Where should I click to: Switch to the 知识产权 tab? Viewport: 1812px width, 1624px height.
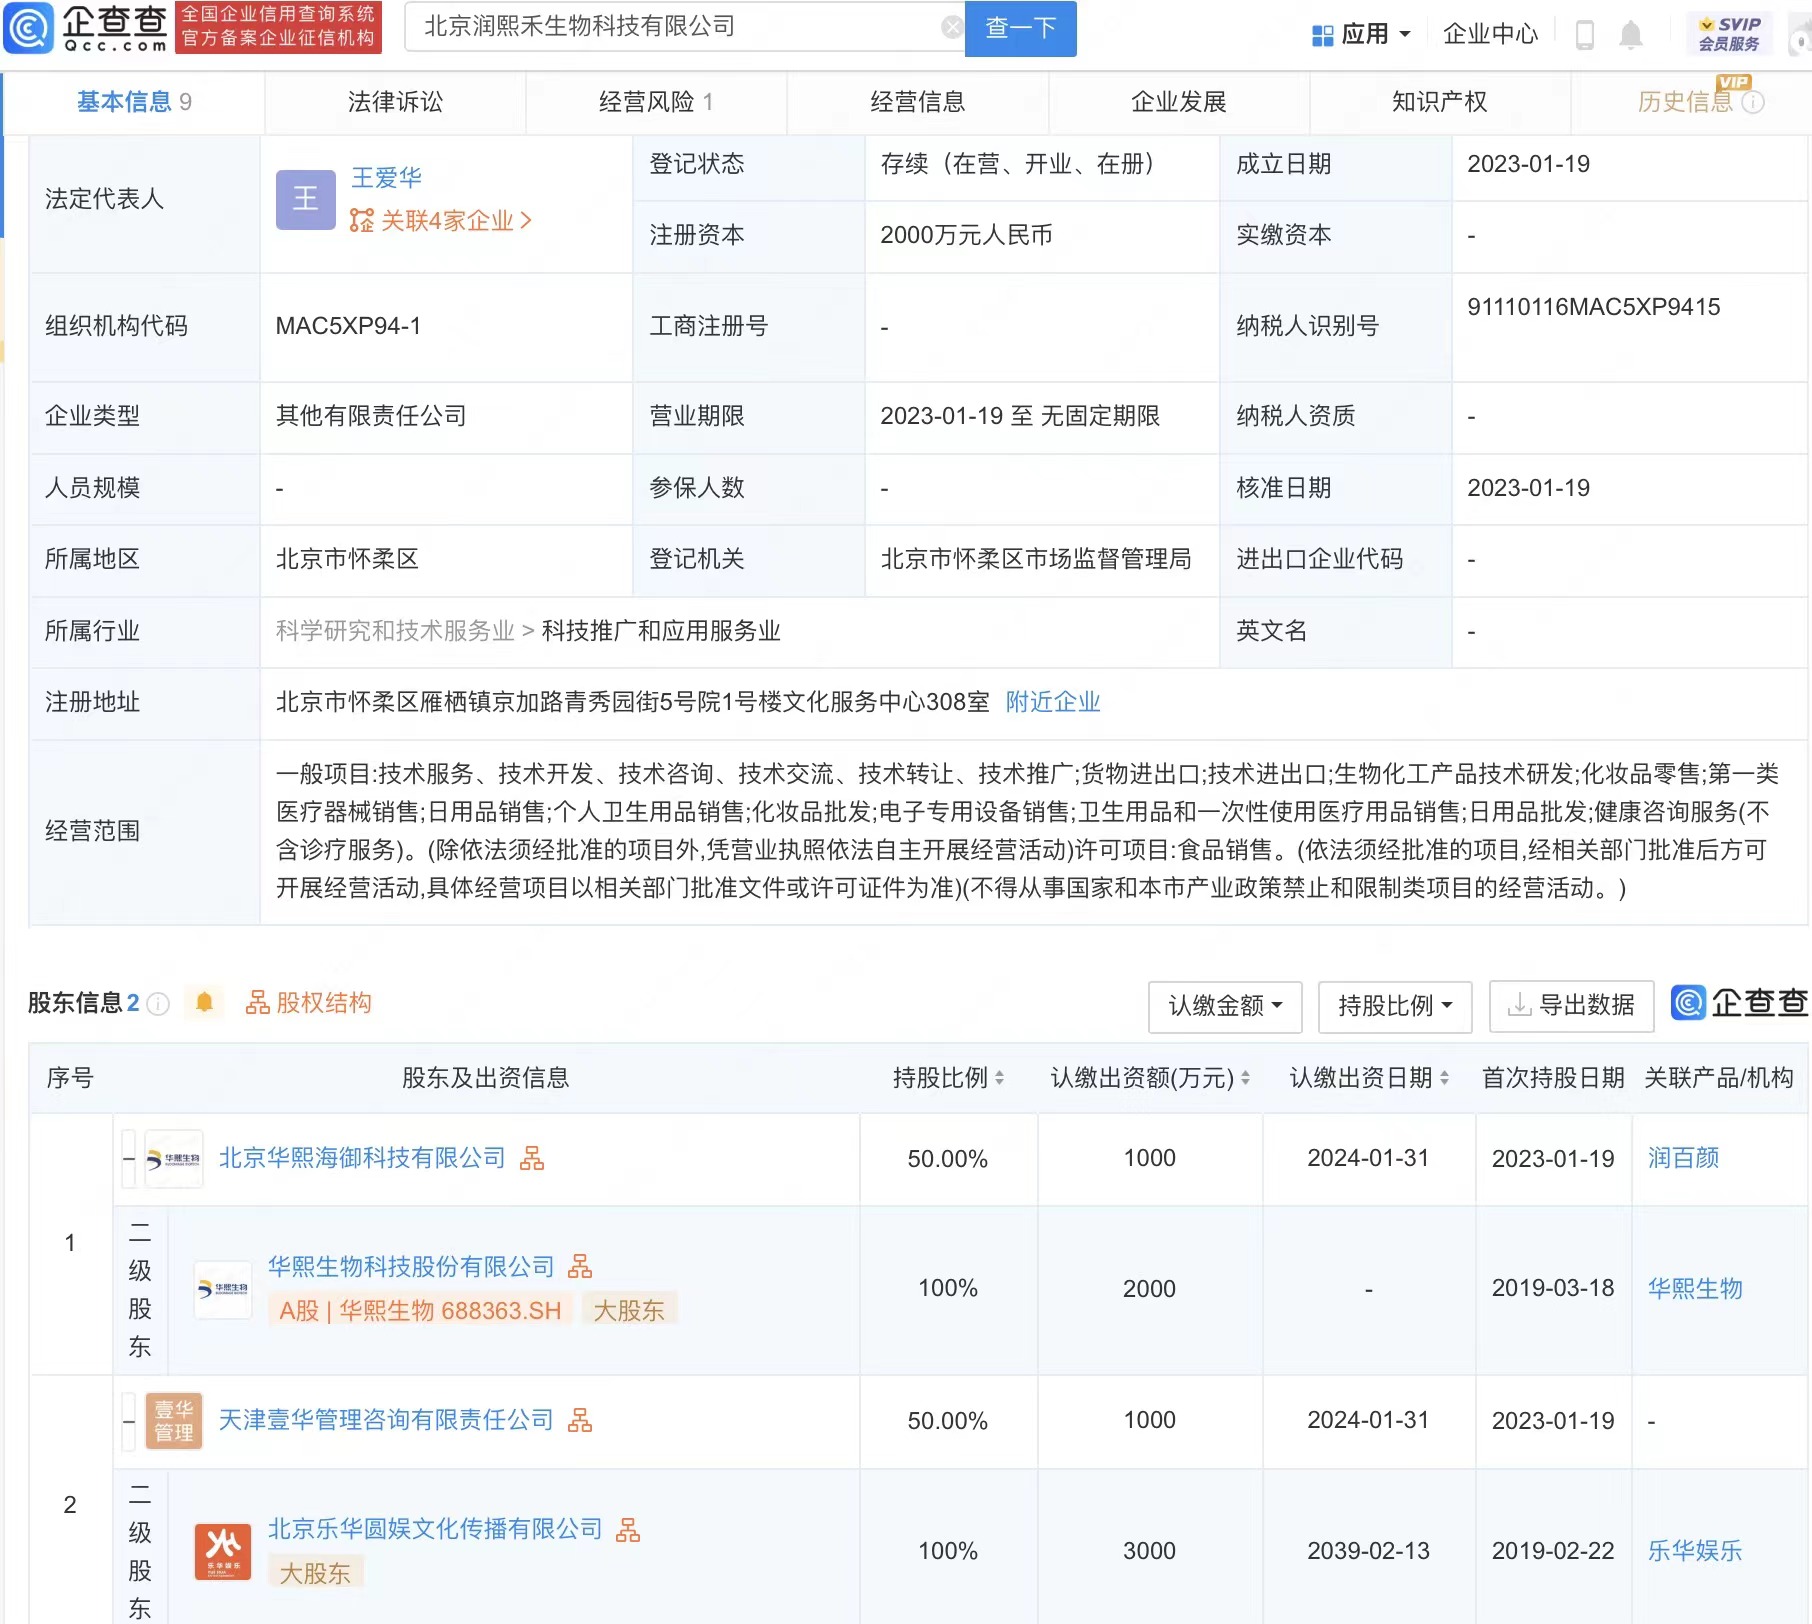[1438, 101]
